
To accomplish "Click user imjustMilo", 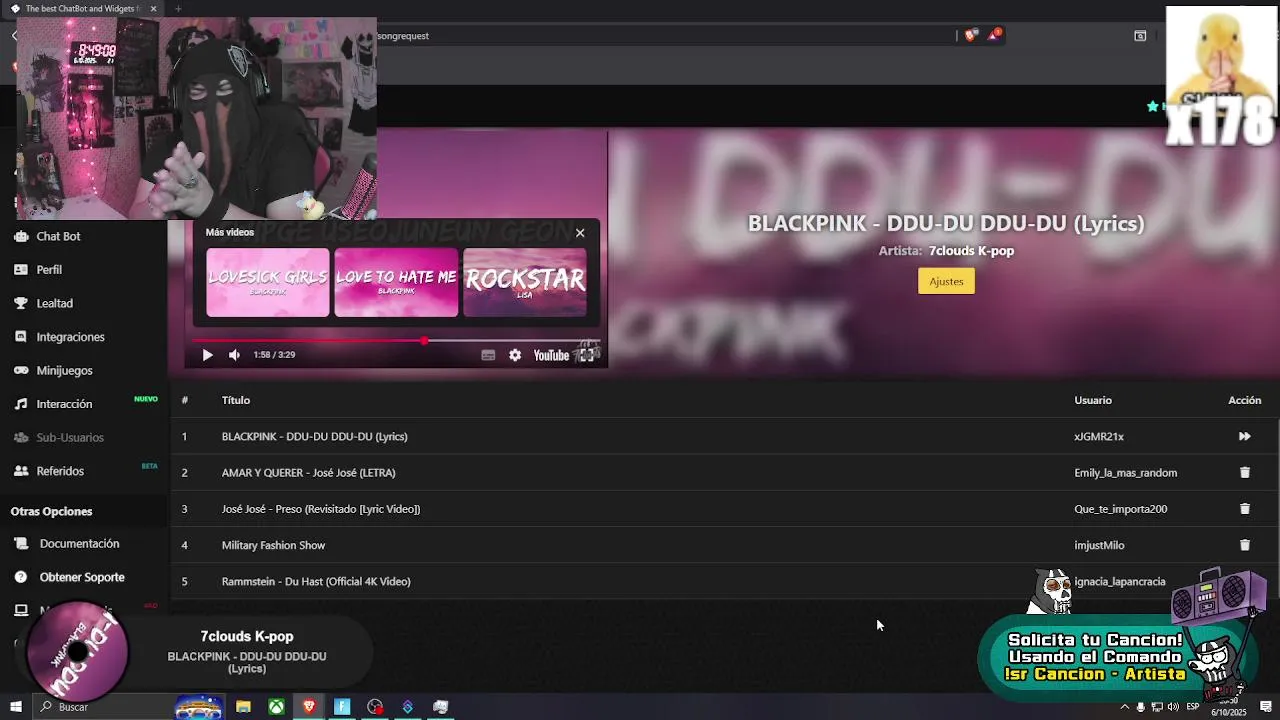I will 1099,545.
